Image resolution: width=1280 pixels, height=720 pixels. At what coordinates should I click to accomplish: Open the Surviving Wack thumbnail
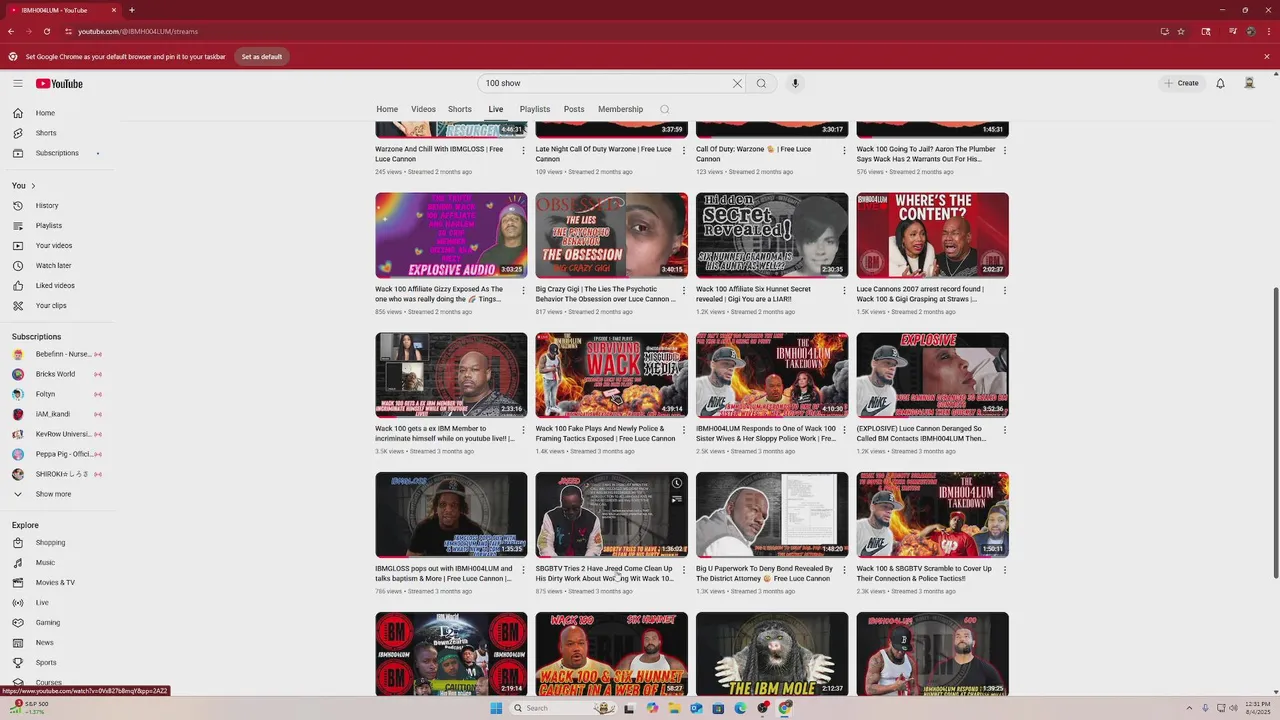(x=611, y=375)
